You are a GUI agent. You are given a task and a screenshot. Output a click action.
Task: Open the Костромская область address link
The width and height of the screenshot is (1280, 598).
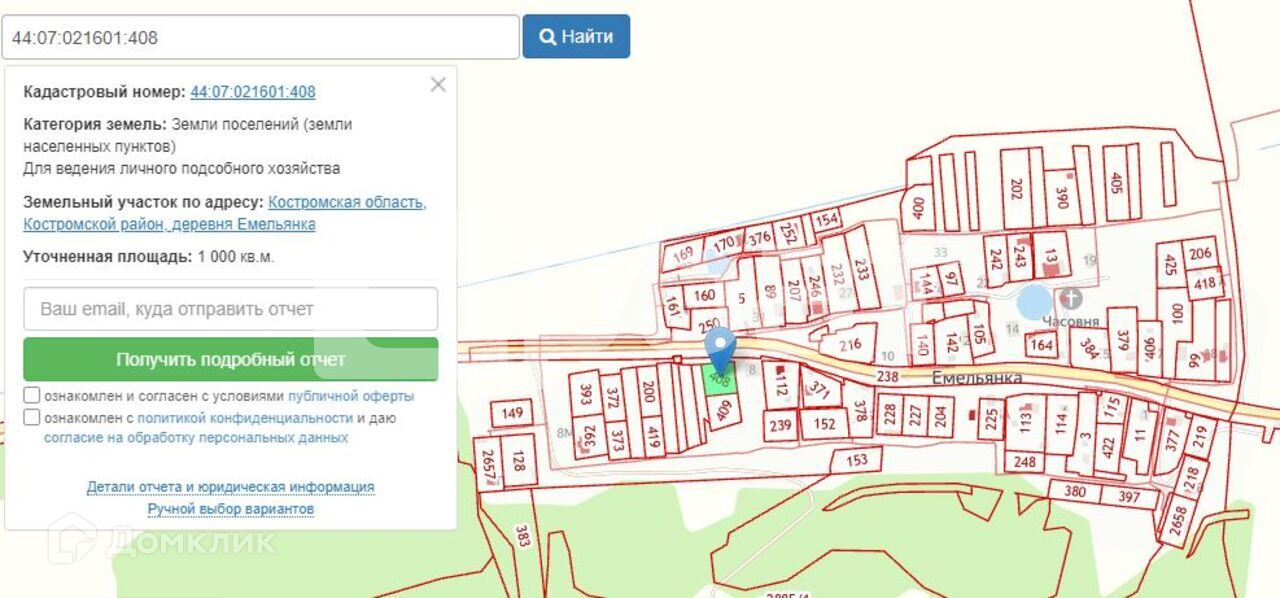click(347, 202)
